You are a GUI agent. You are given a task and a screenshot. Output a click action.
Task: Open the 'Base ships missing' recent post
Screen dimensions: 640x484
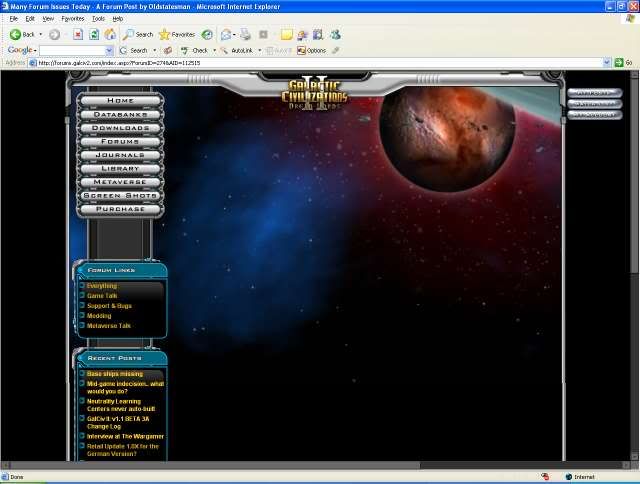pyautogui.click(x=115, y=374)
